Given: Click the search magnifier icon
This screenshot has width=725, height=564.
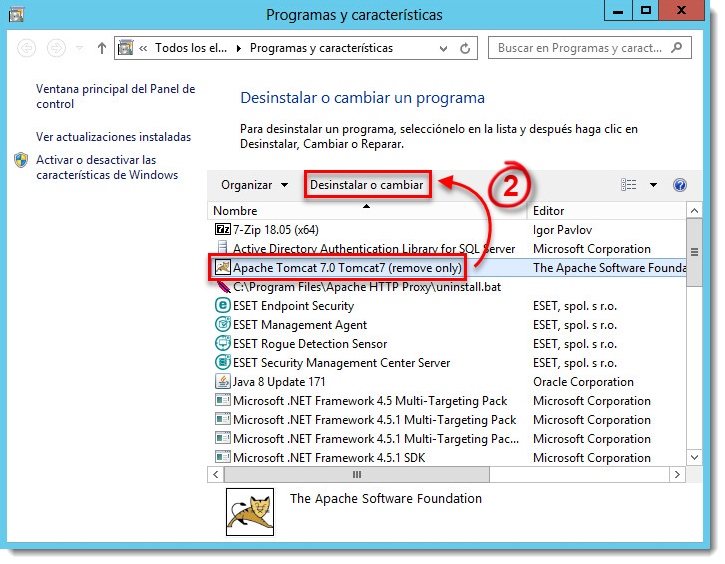Looking at the screenshot, I should coord(676,48).
